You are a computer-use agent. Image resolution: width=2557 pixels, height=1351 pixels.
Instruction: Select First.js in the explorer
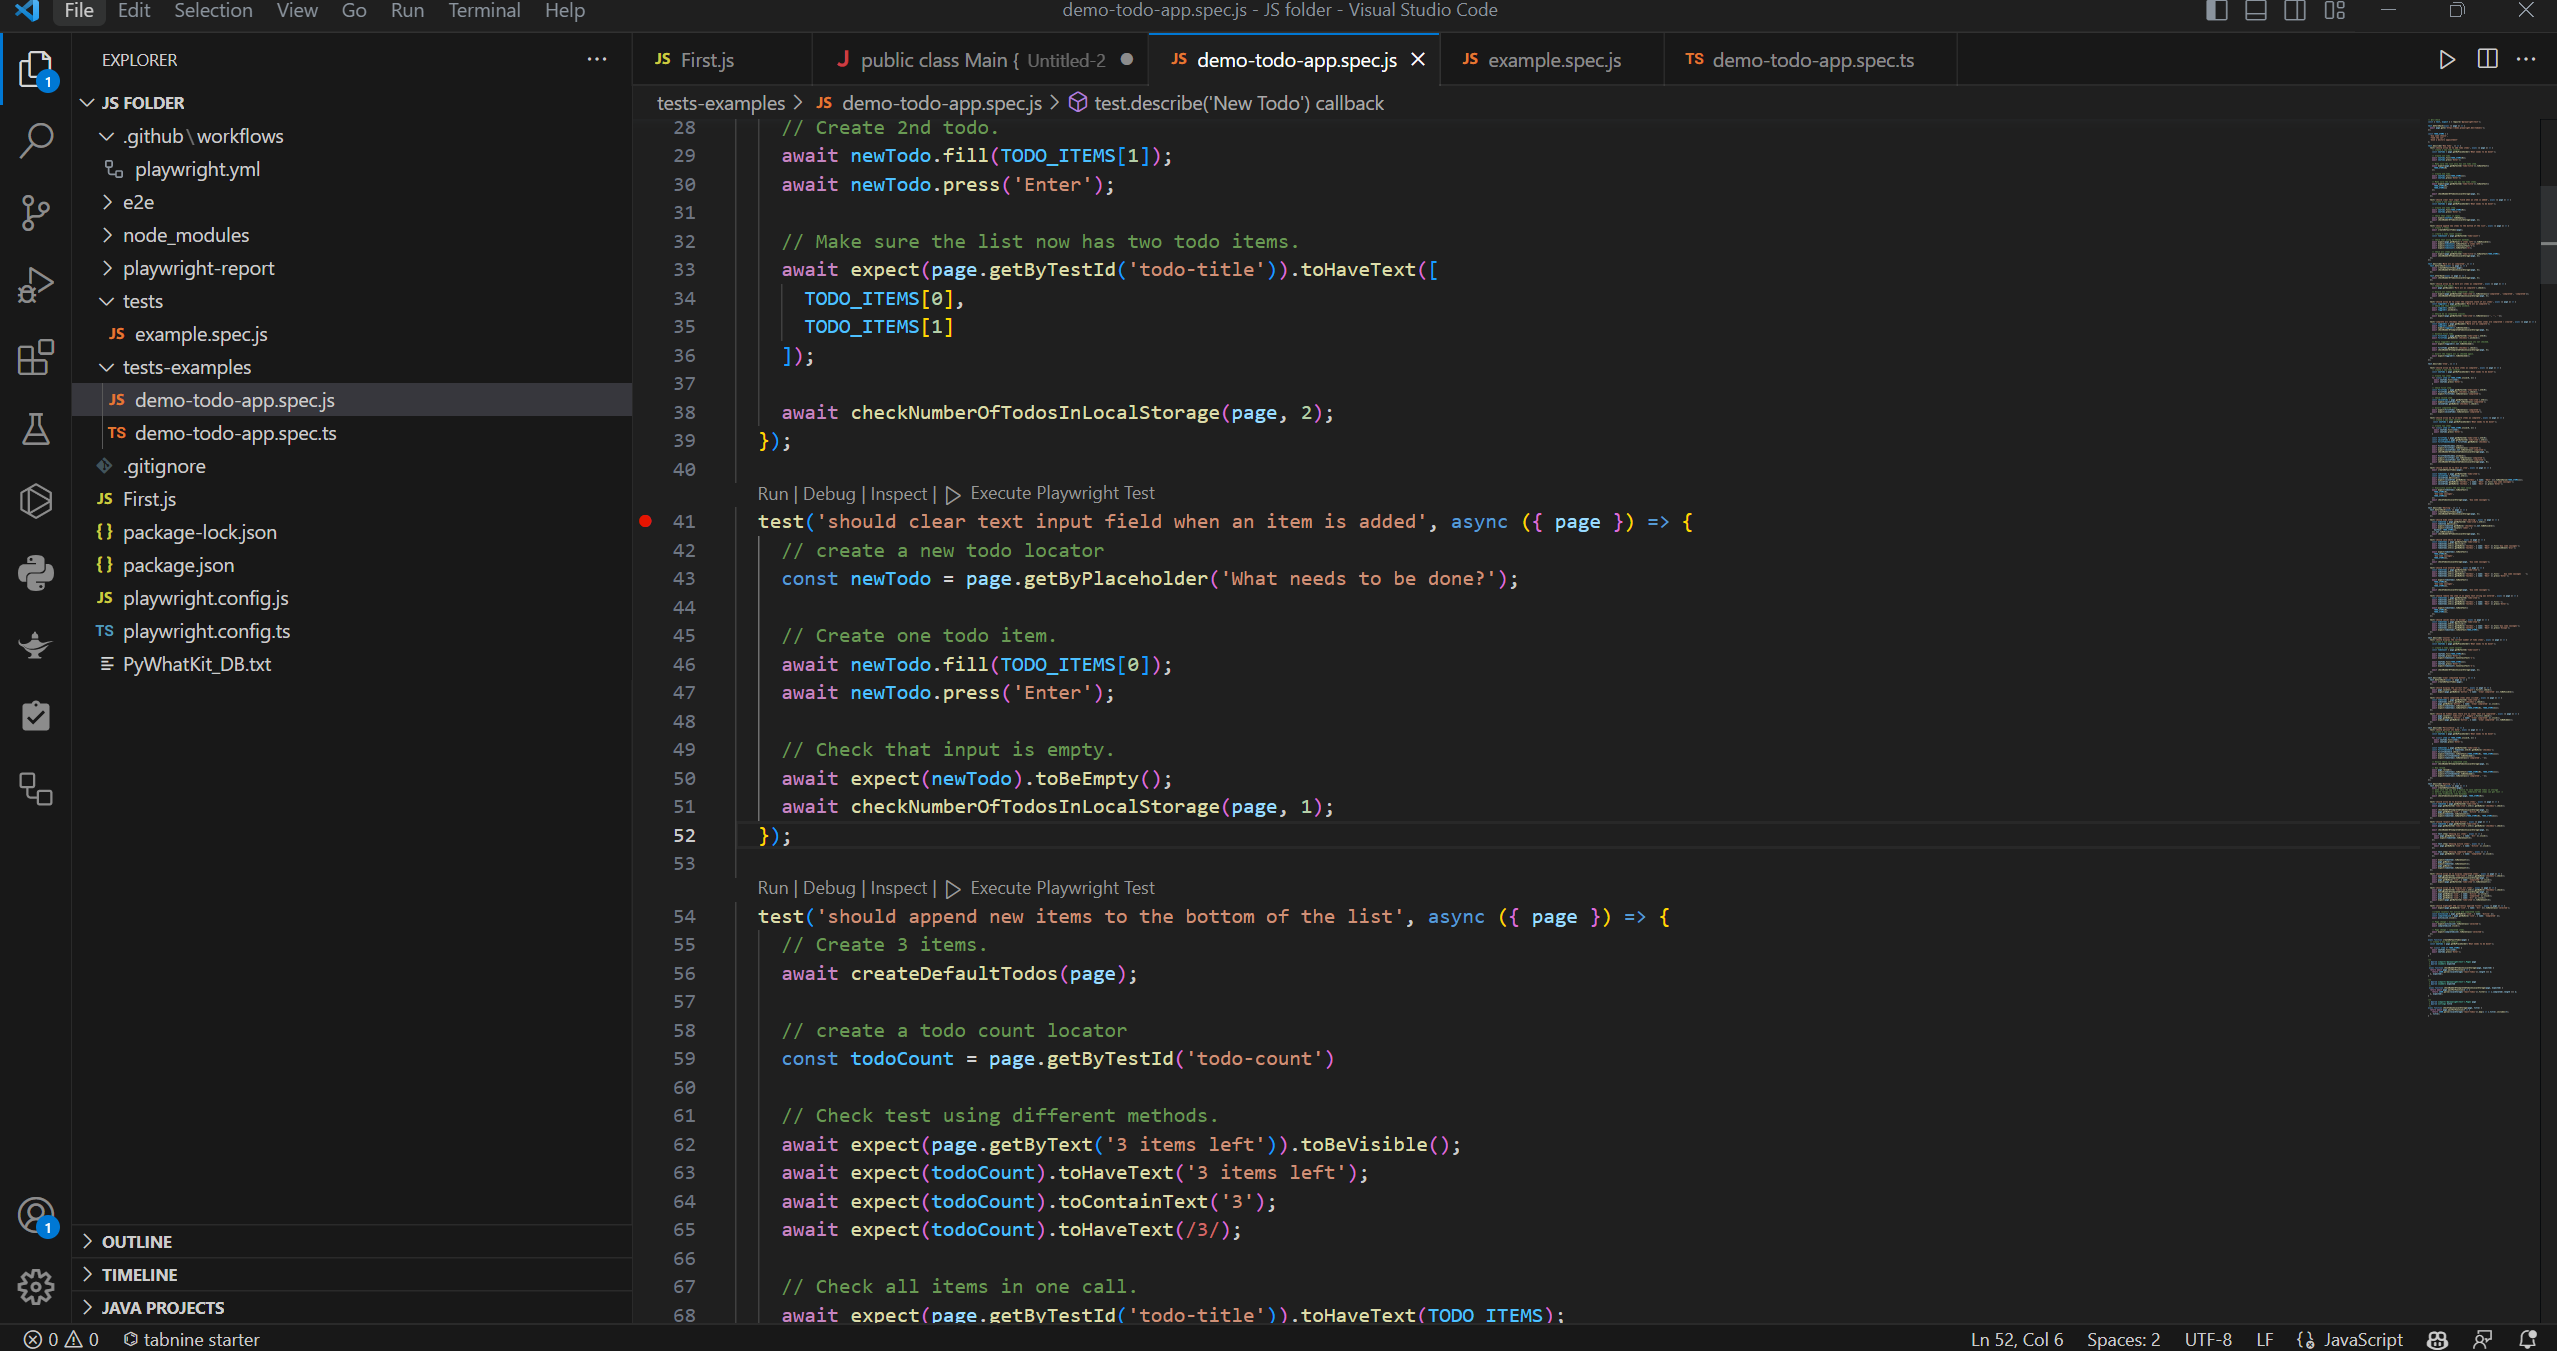(149, 499)
